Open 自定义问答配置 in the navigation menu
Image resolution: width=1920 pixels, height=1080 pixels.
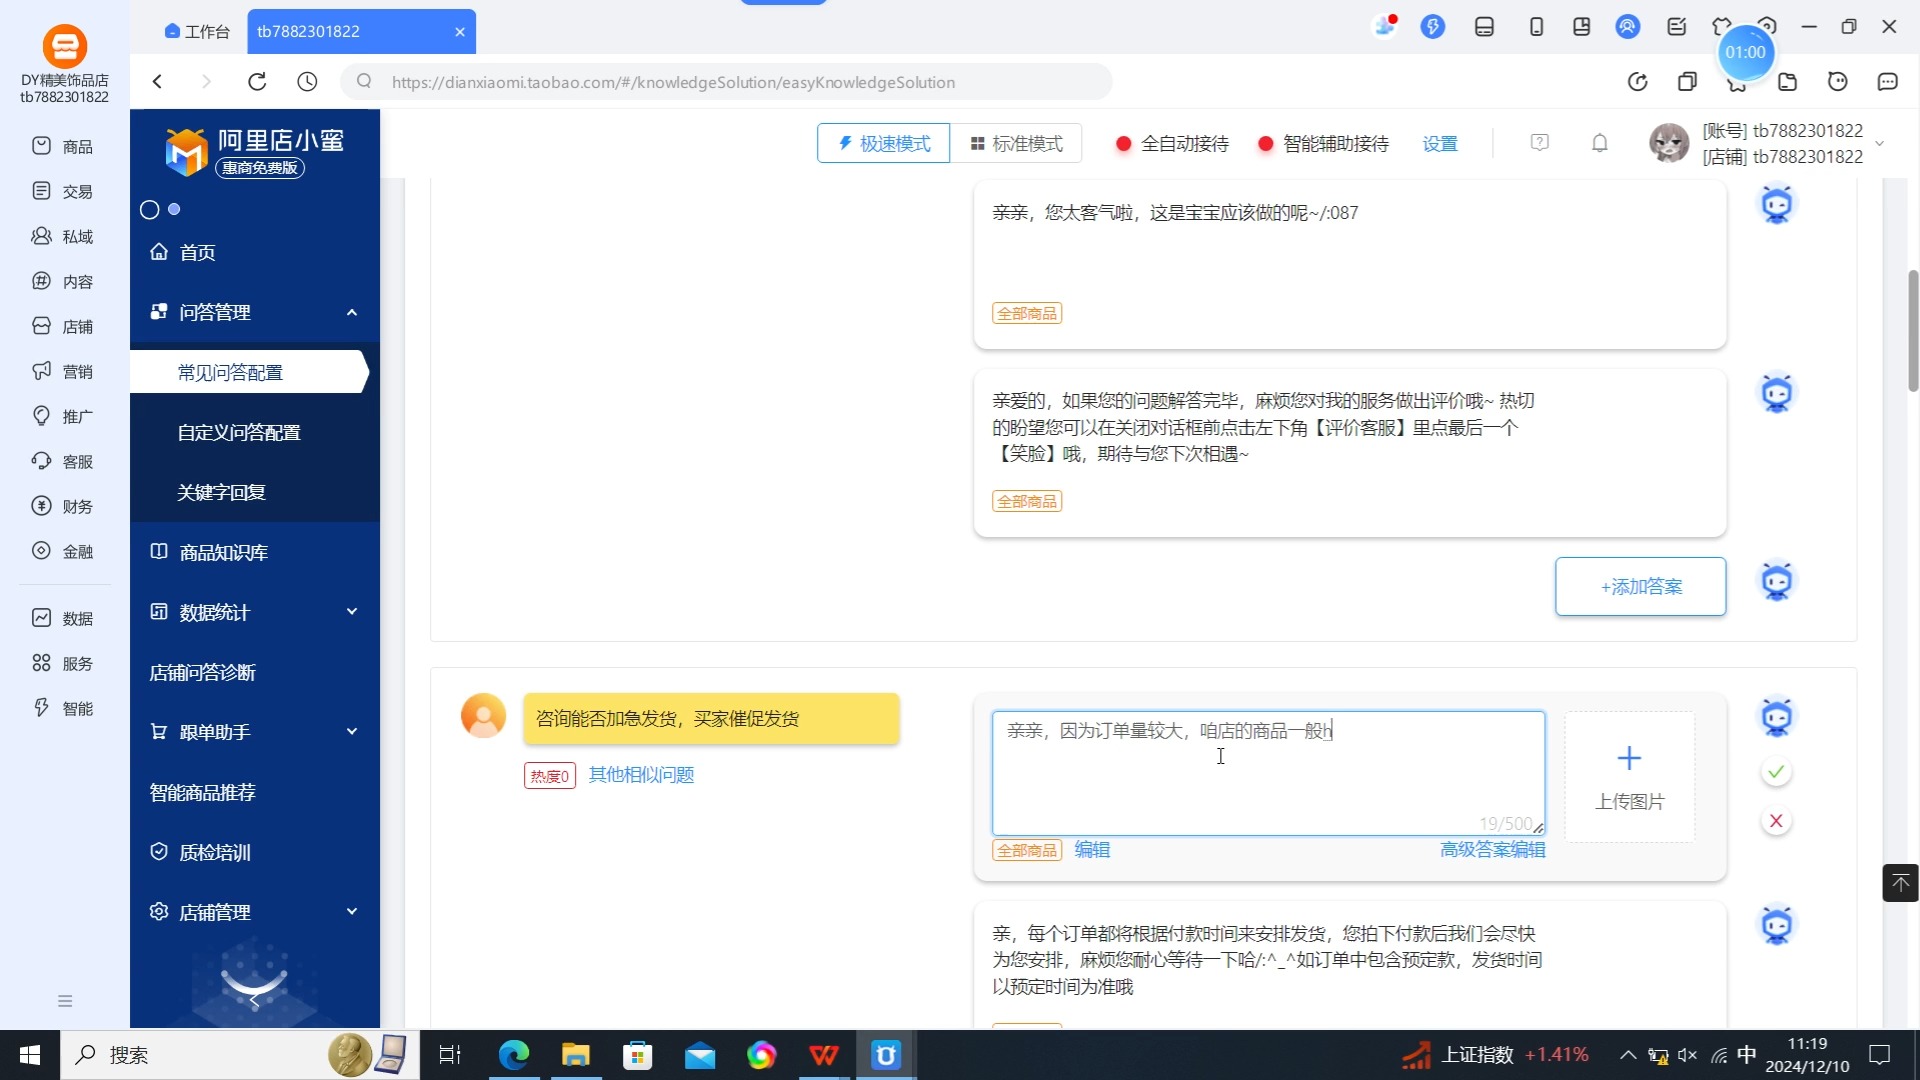coord(238,432)
